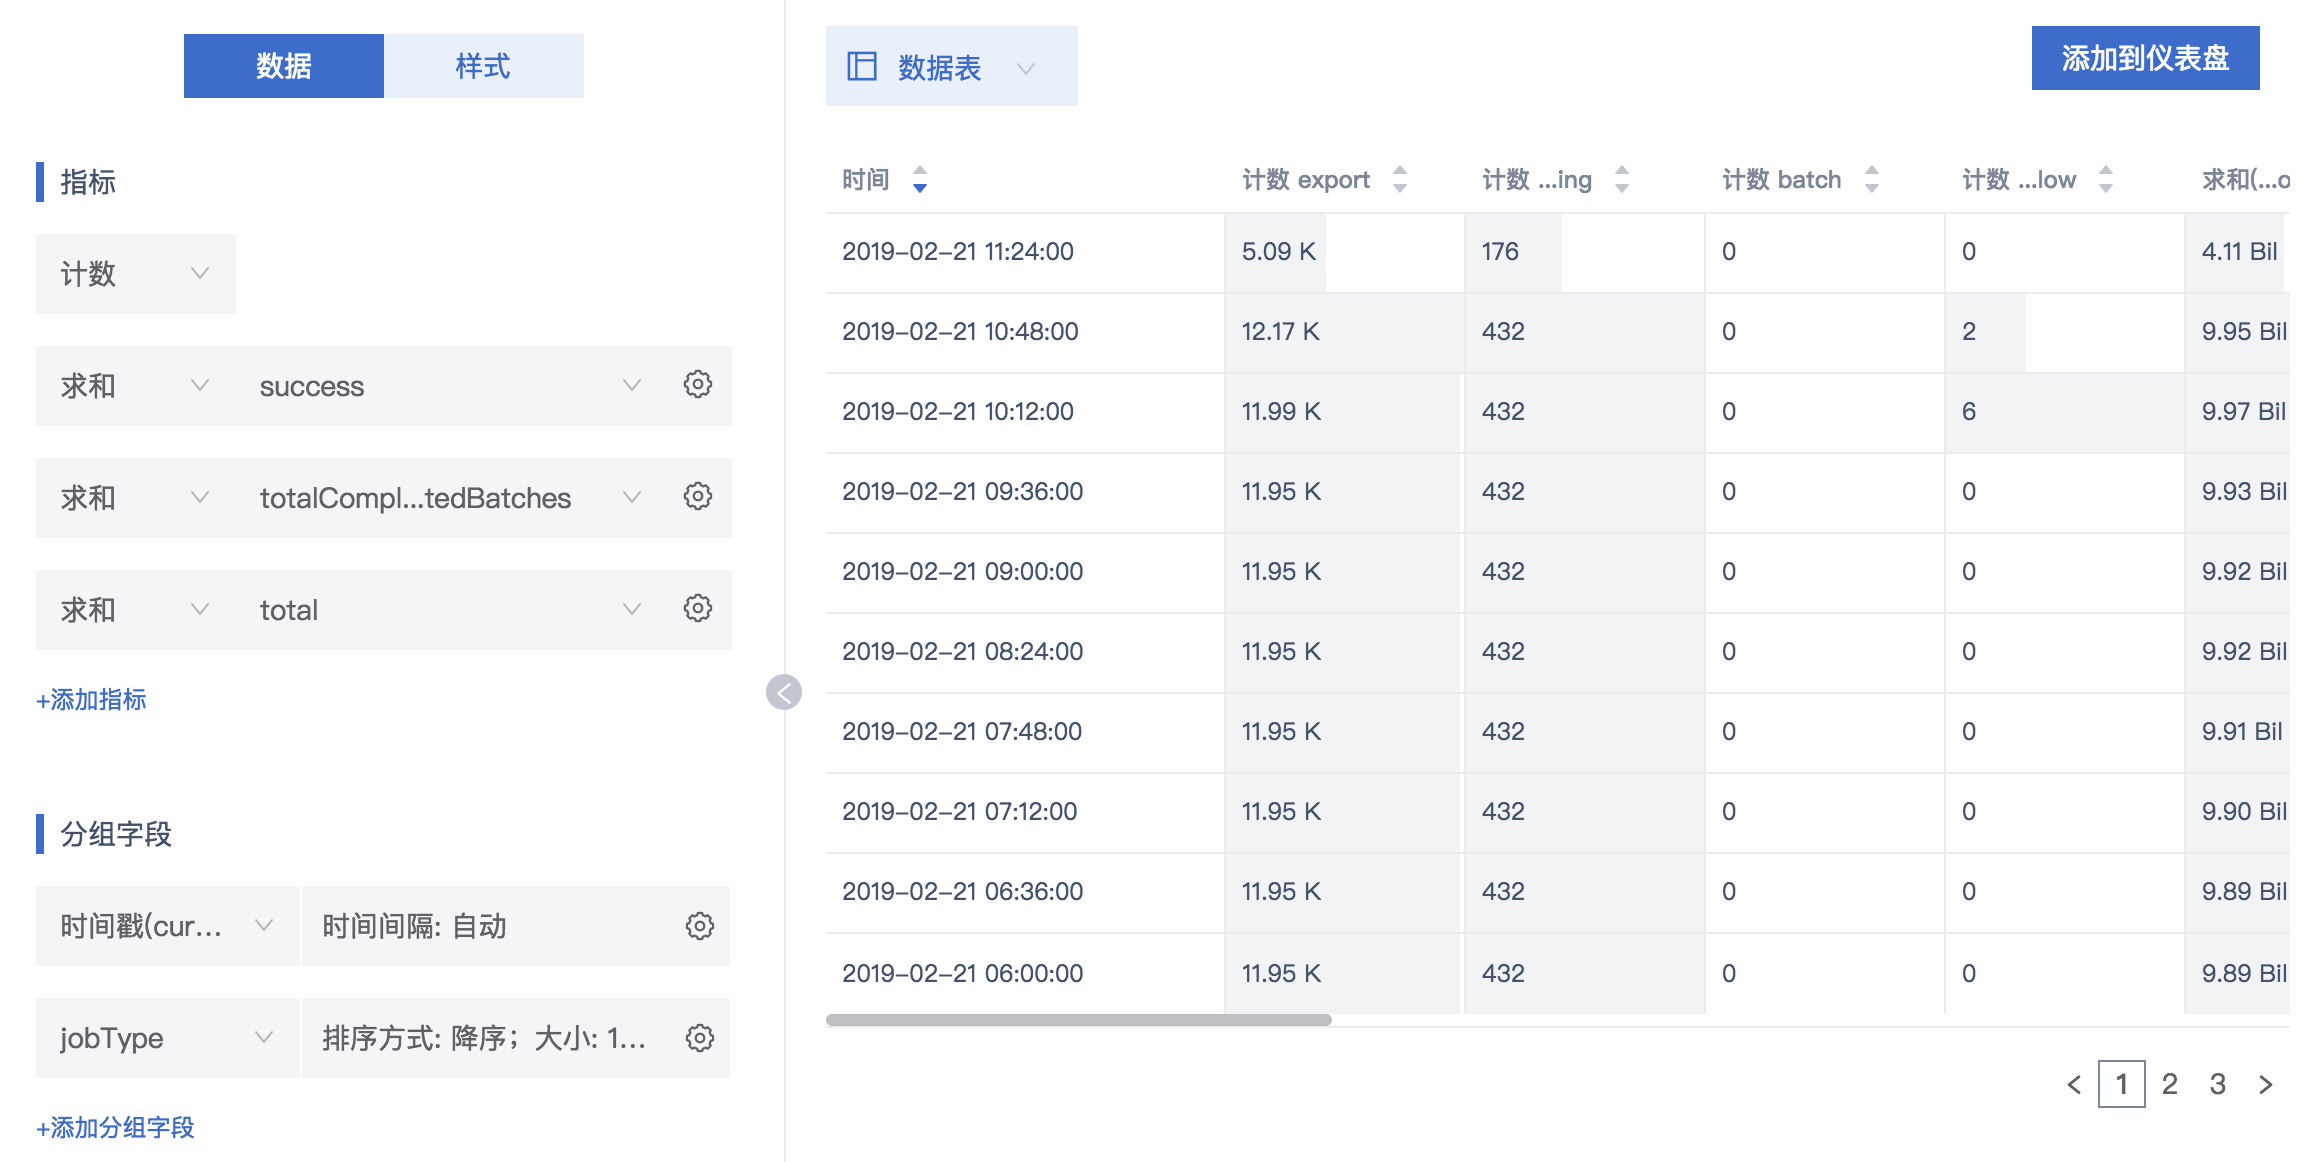Go to page 2
Viewport: 2302px width, 1162px height.
coord(2170,1084)
